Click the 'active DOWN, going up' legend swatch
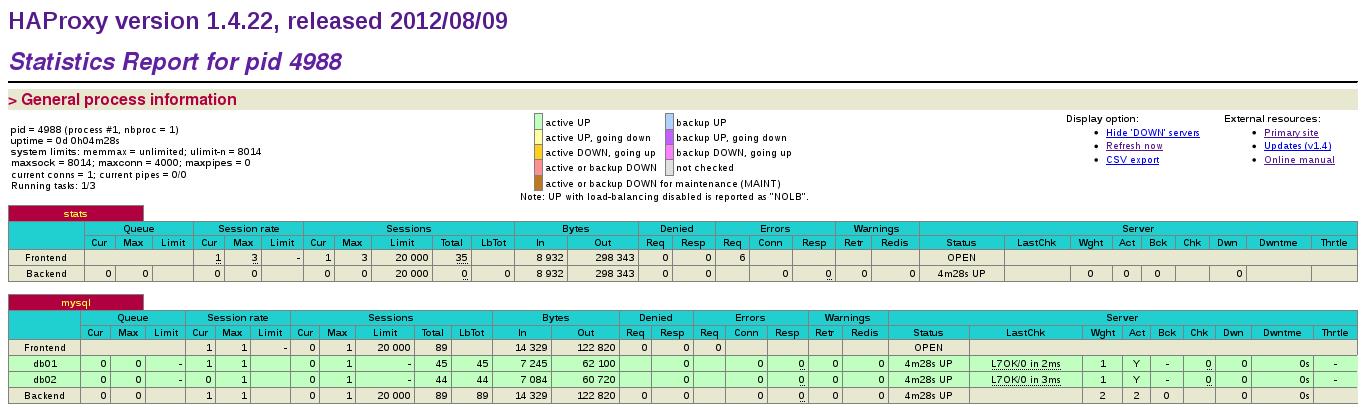 pos(538,153)
